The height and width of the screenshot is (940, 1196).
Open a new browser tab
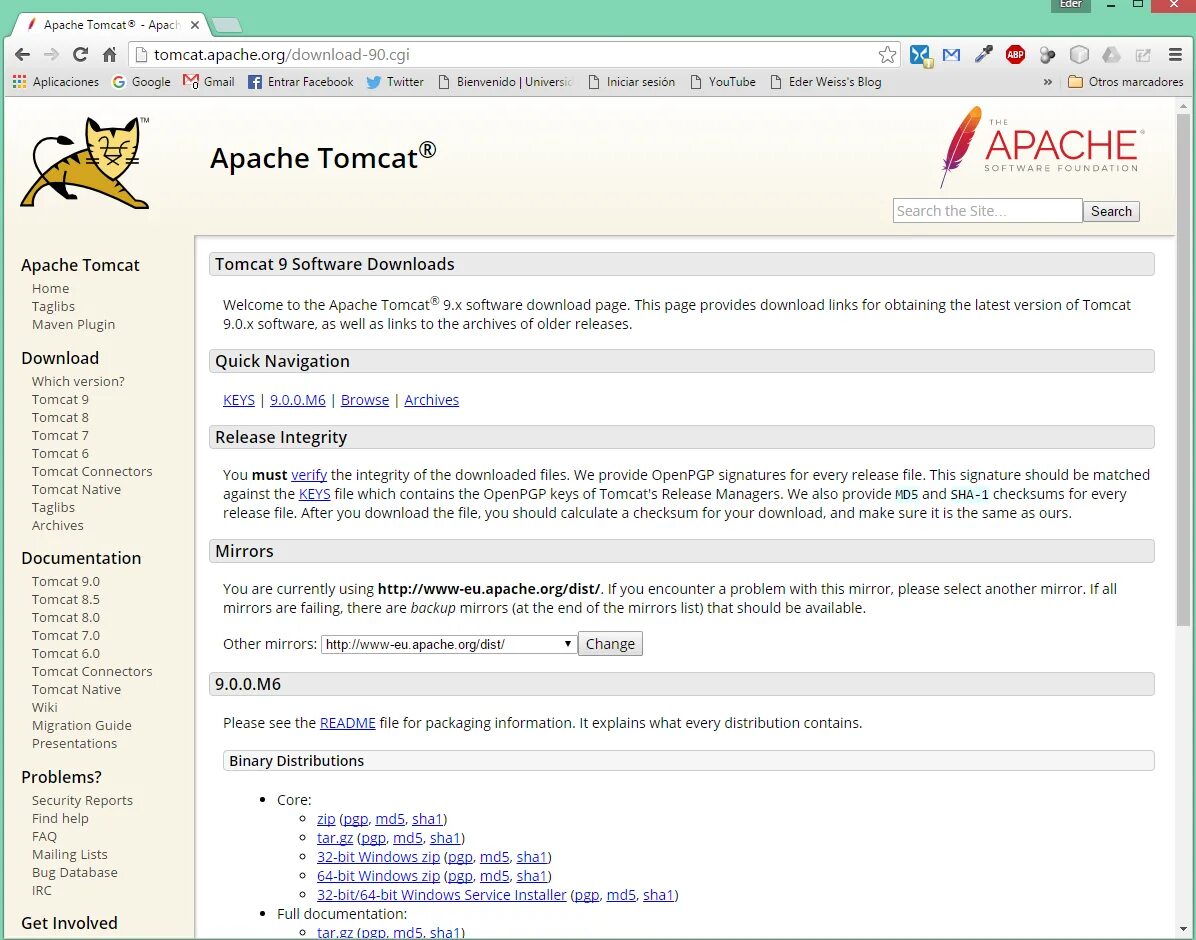(227, 26)
